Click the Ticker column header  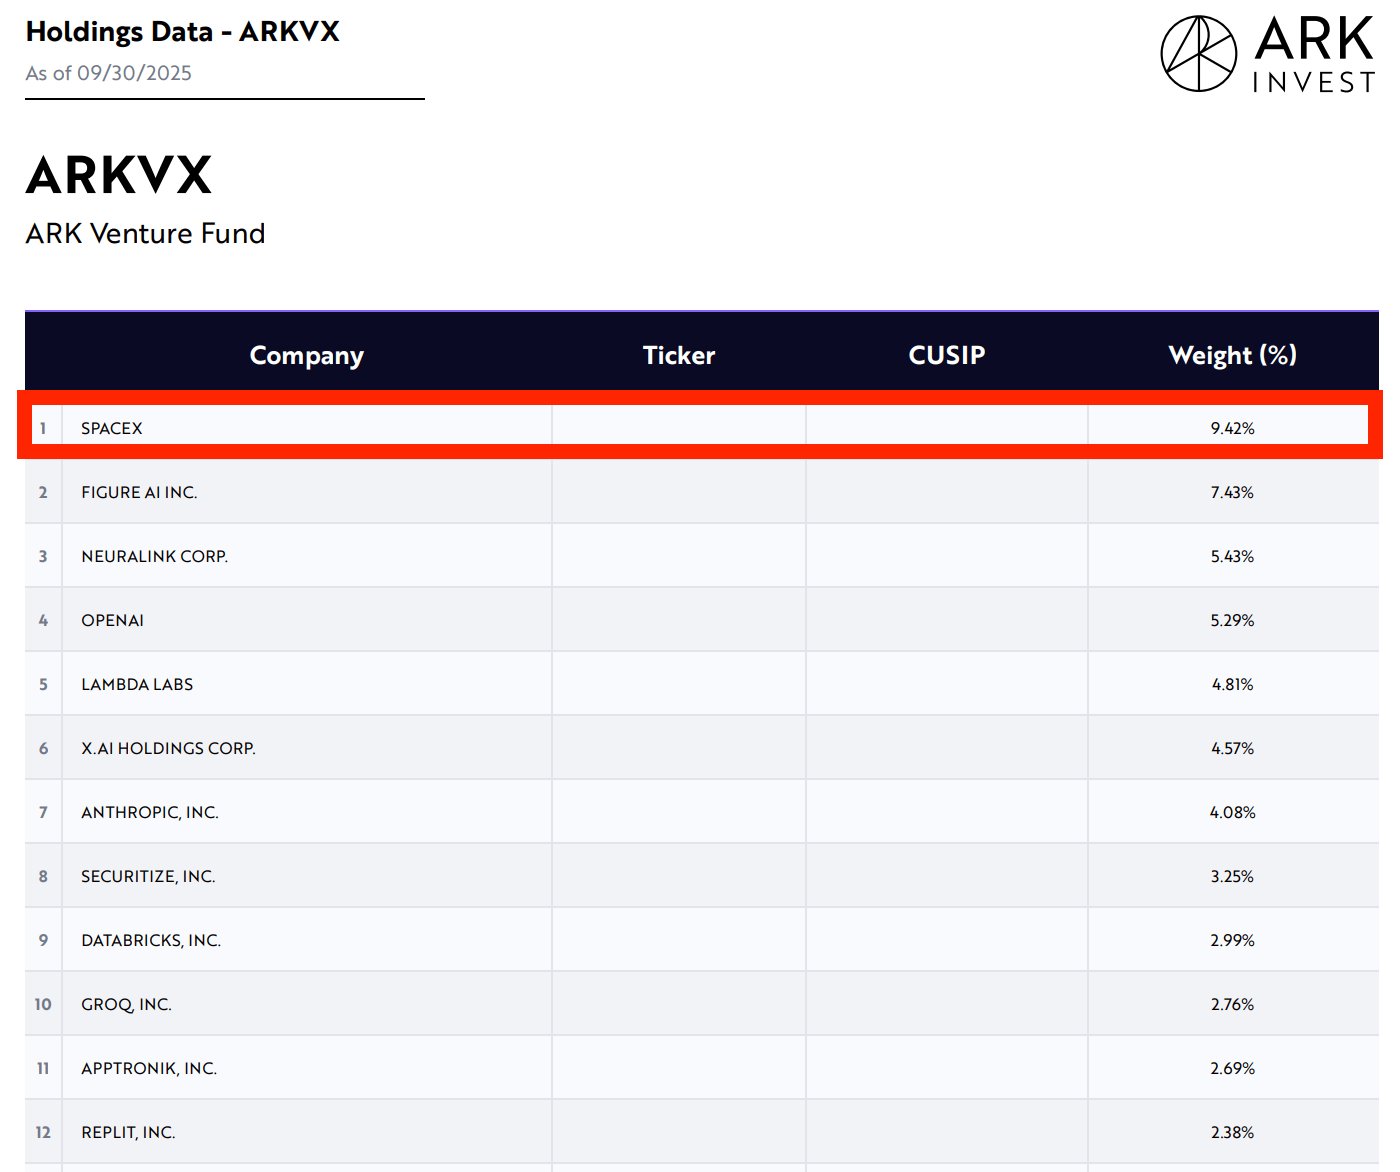[678, 355]
